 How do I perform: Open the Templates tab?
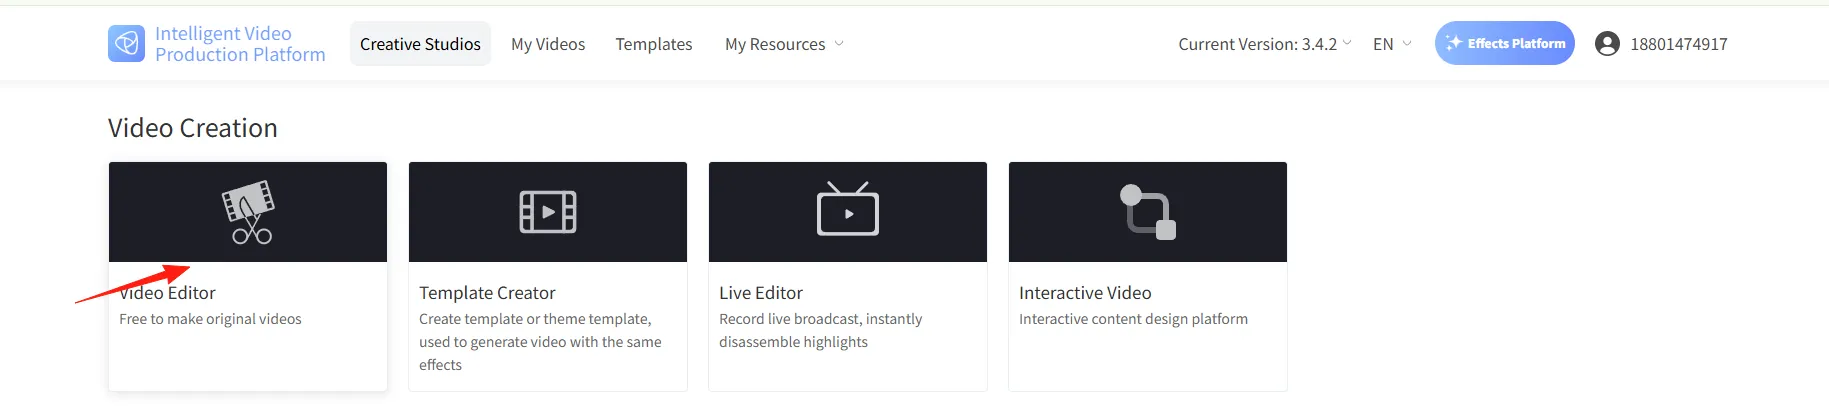(654, 44)
